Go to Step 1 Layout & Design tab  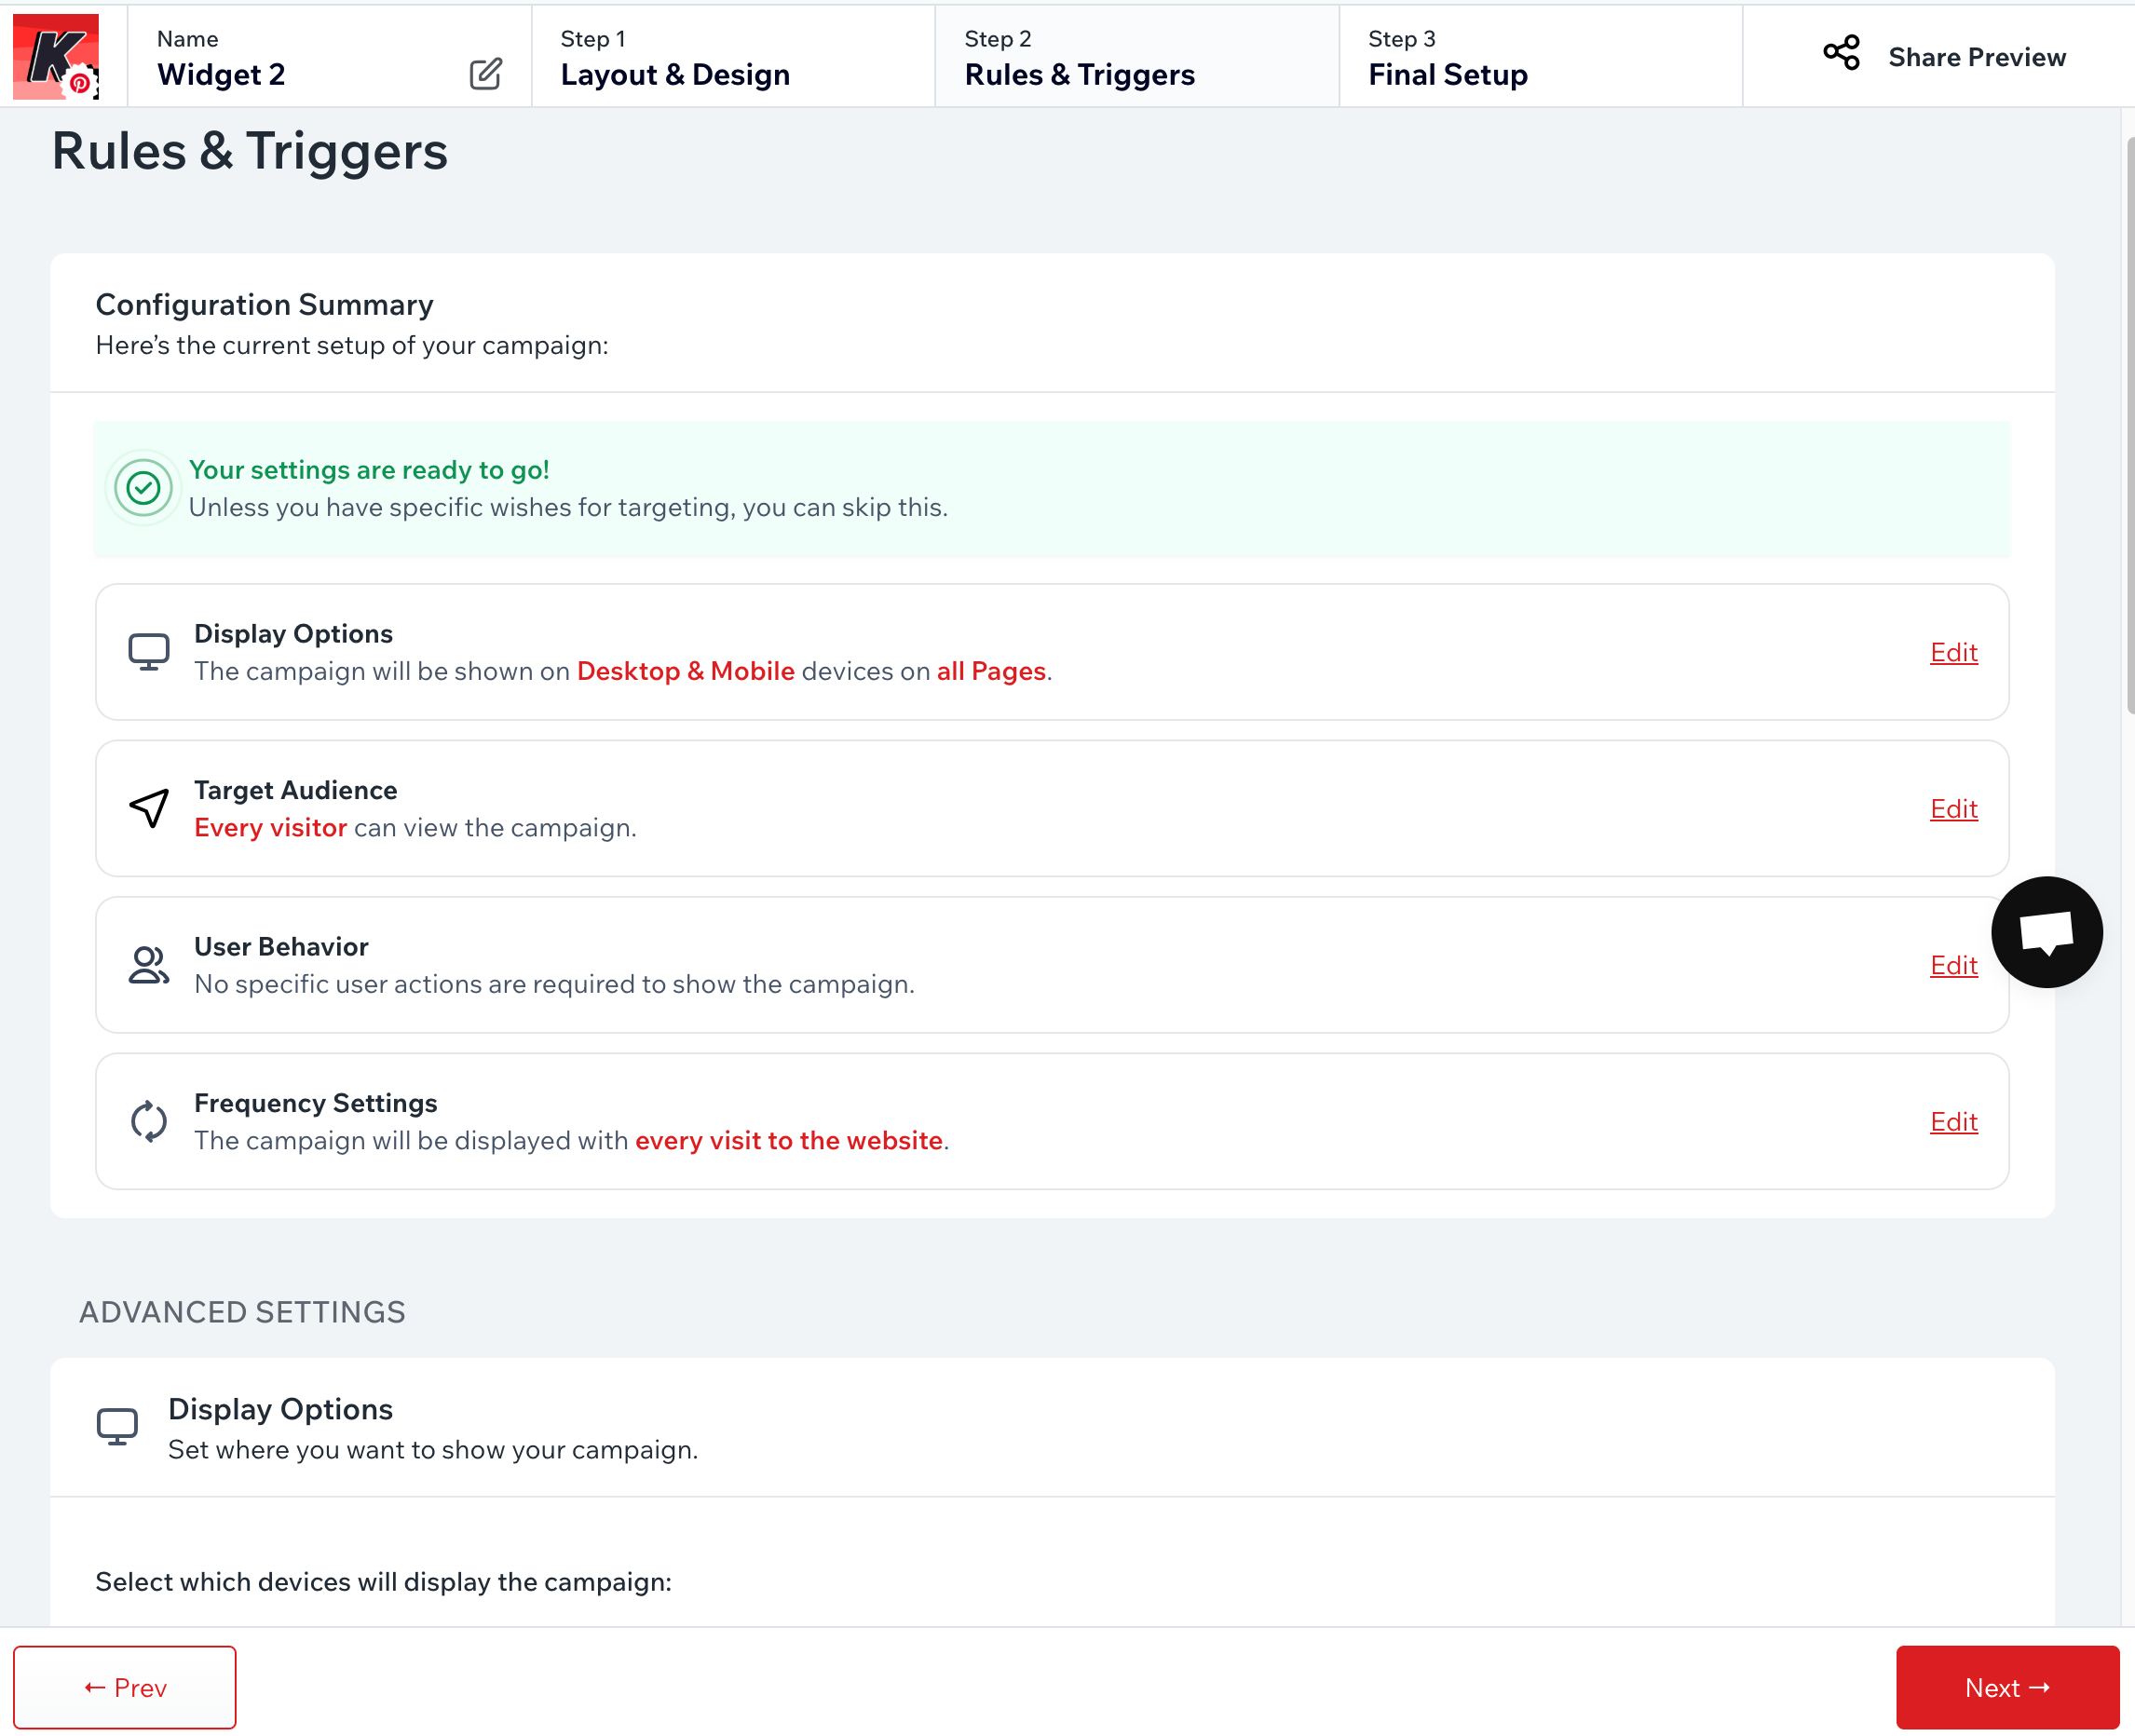point(733,57)
